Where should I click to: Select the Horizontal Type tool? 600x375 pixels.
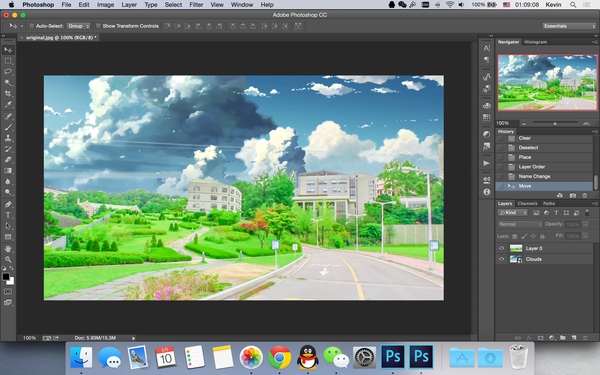tap(8, 215)
